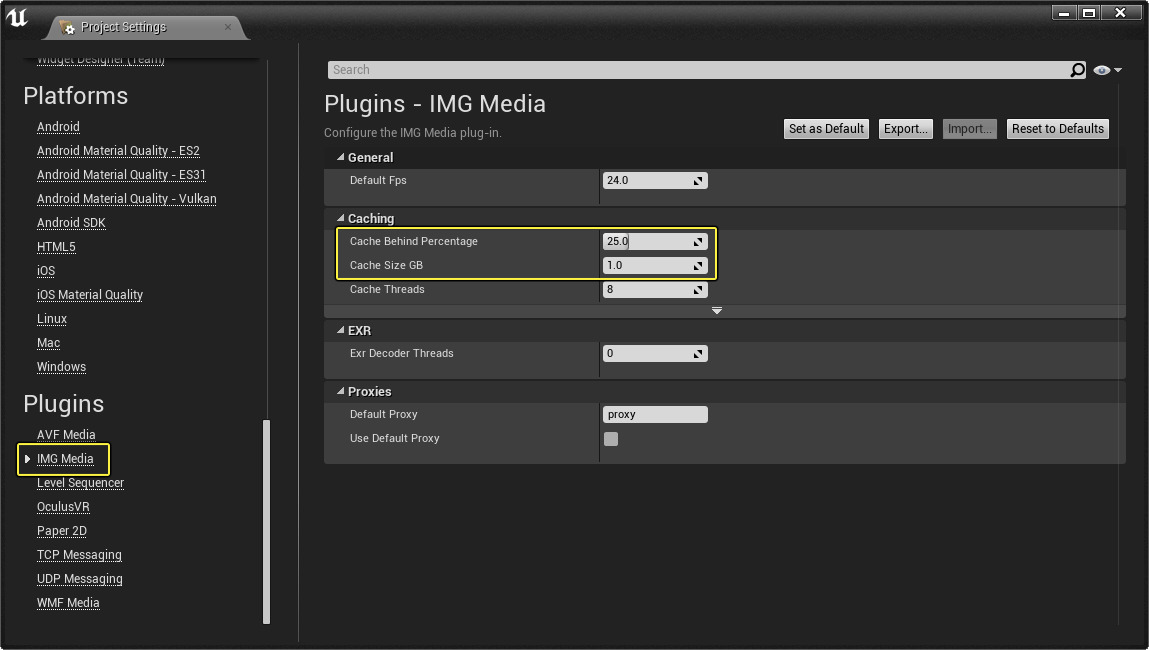This screenshot has width=1149, height=650.
Task: Collapse the General section
Action: pos(341,157)
